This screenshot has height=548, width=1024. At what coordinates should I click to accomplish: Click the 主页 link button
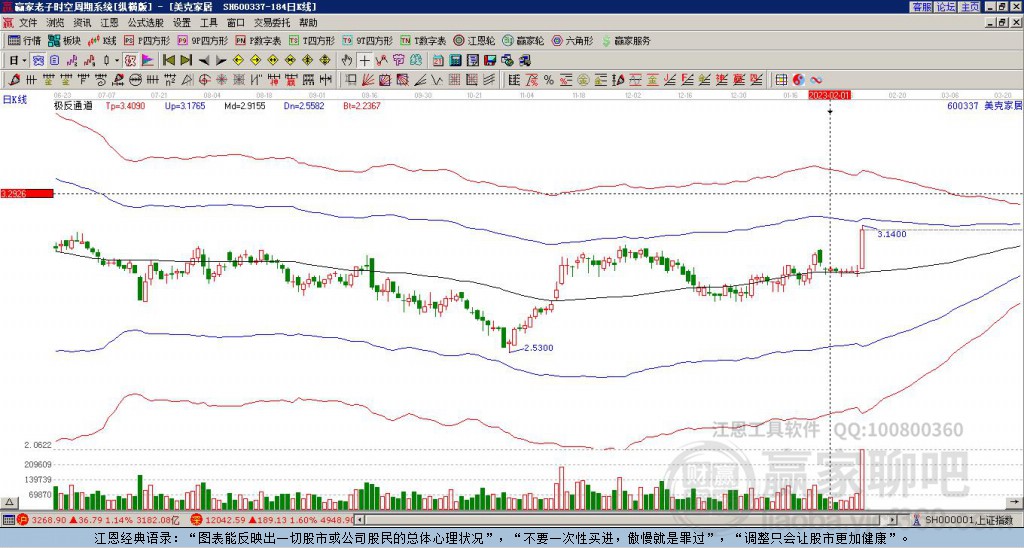(x=969, y=7)
